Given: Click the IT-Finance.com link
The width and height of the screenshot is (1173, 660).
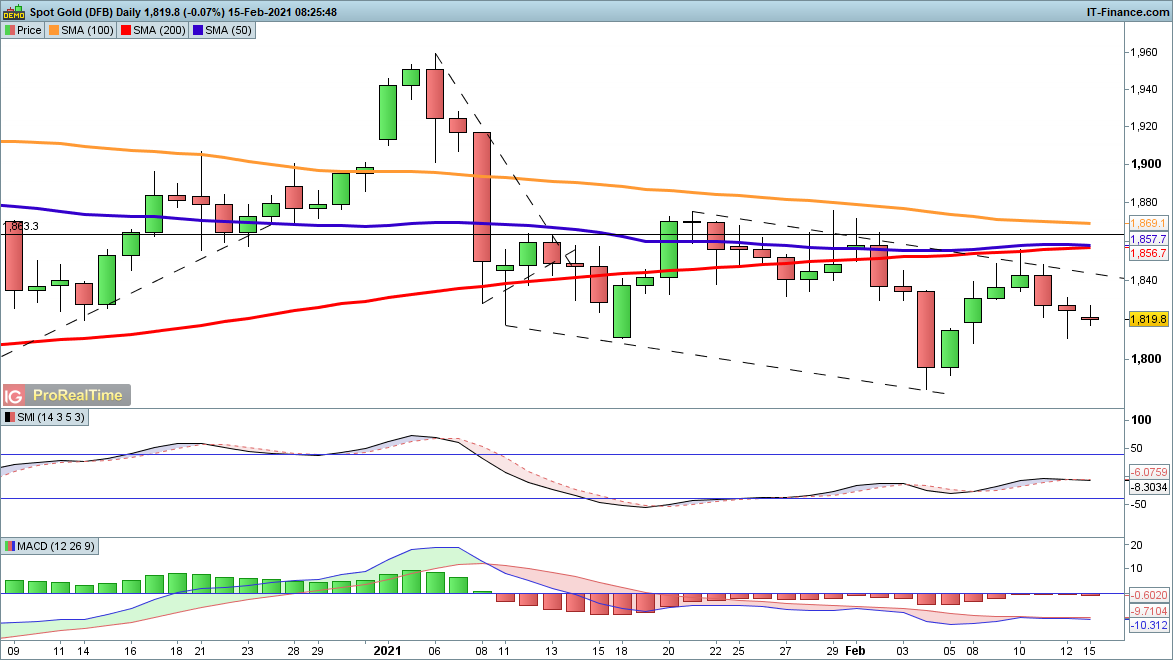Looking at the screenshot, I should [x=1127, y=11].
